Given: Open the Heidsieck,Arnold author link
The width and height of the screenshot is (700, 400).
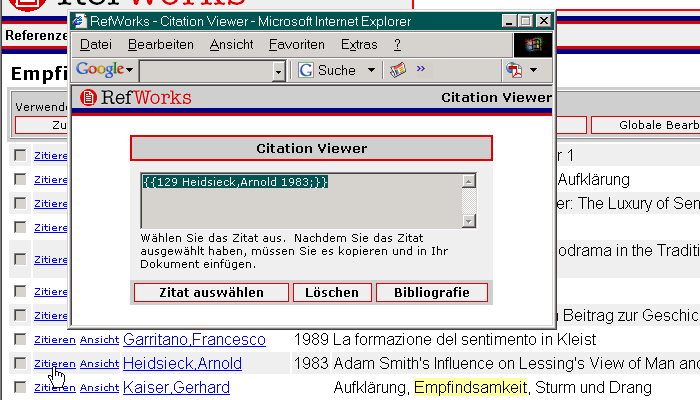Looking at the screenshot, I should (x=182, y=363).
